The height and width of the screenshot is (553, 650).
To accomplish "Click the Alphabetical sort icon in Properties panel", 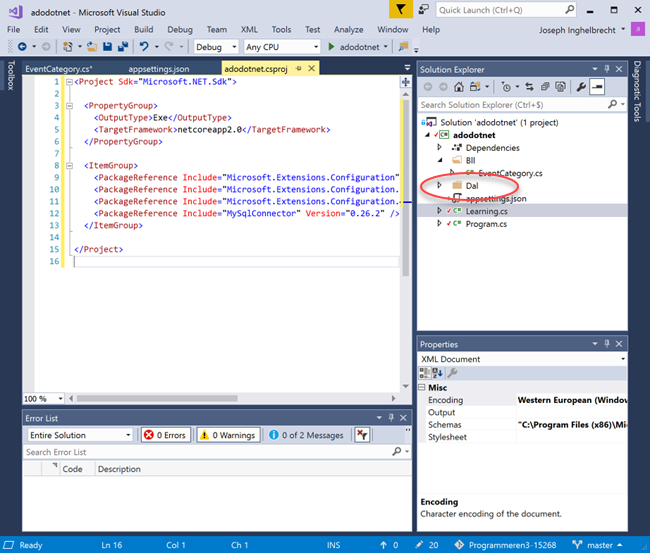I will pyautogui.click(x=437, y=373).
